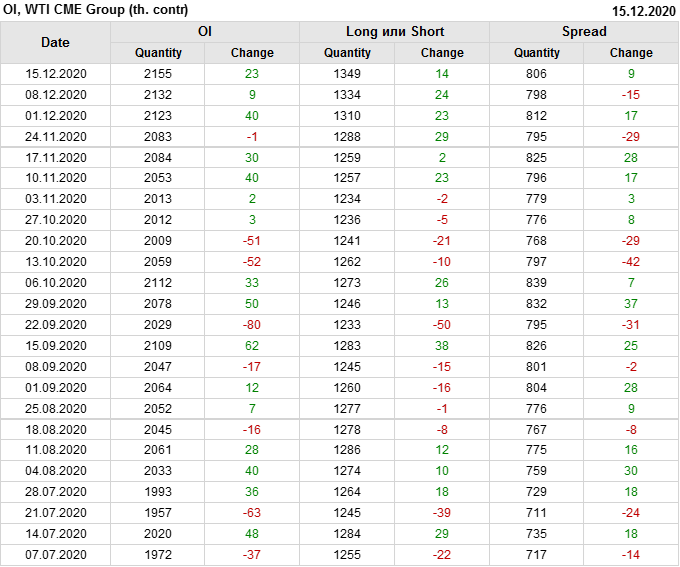The height and width of the screenshot is (567, 680).
Task: Select the 07.07.2020 date cell
Action: coord(56,555)
